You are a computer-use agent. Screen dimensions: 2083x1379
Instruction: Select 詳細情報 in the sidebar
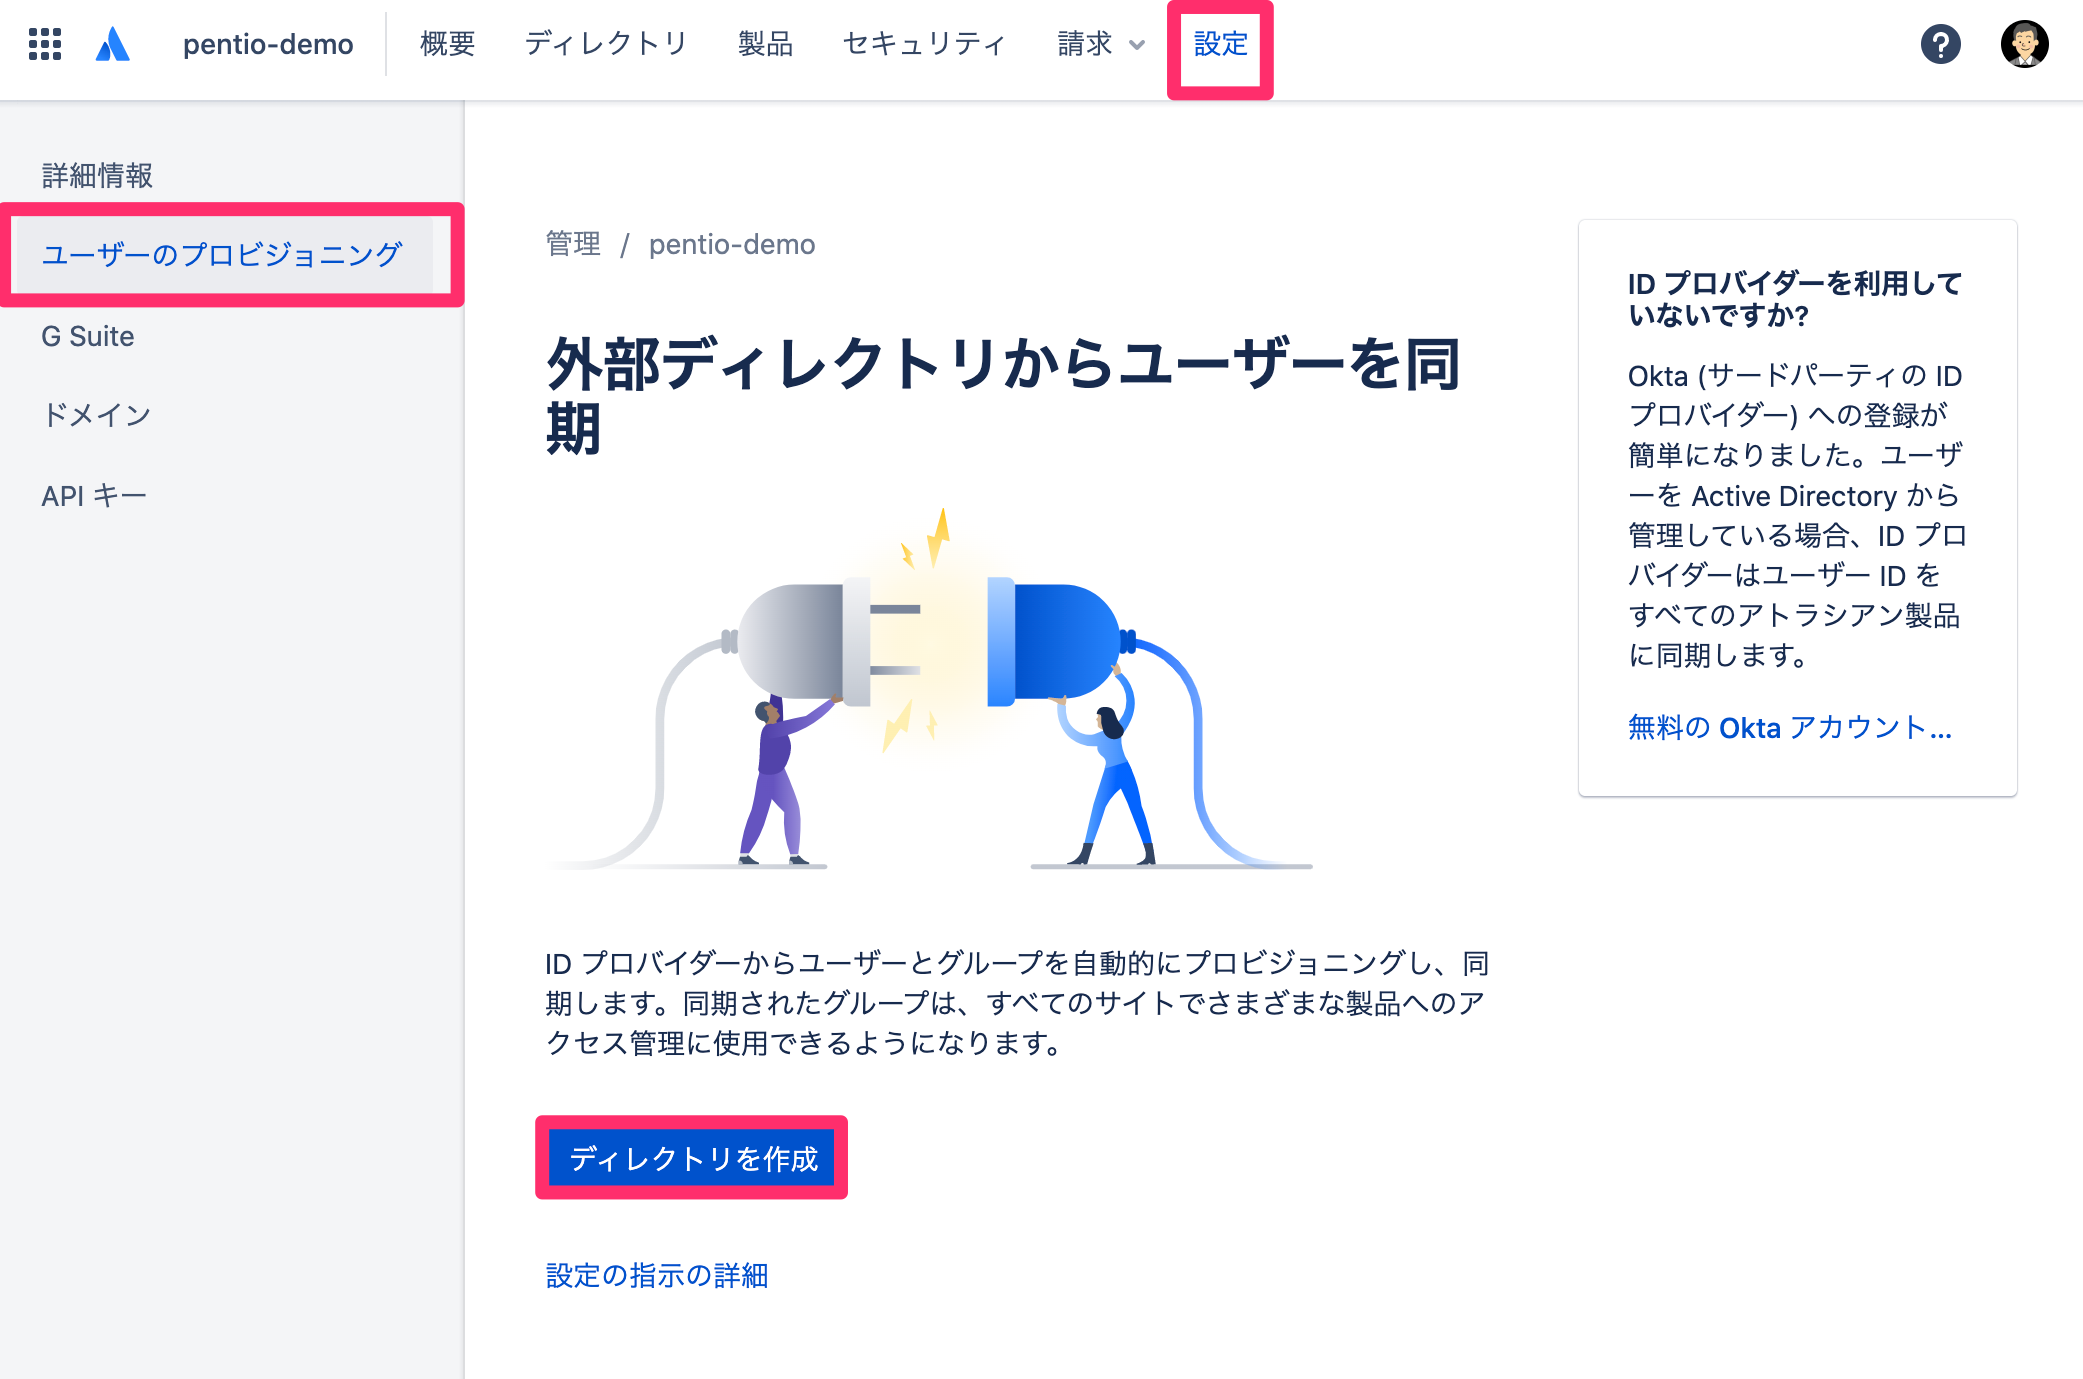(x=97, y=175)
